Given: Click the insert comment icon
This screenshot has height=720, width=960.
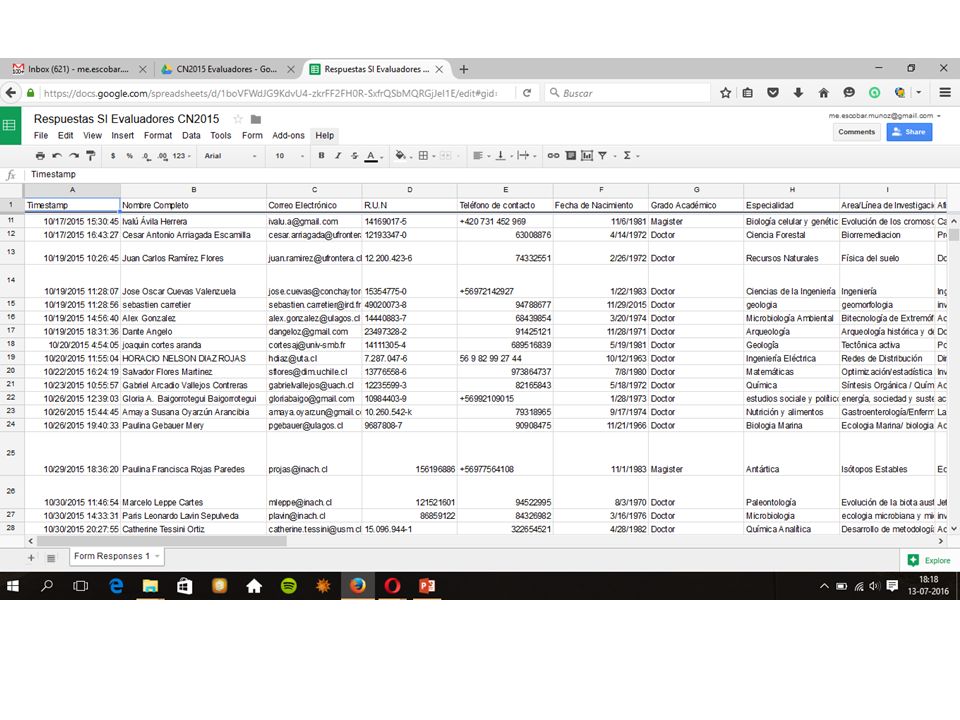Looking at the screenshot, I should (x=571, y=156).
